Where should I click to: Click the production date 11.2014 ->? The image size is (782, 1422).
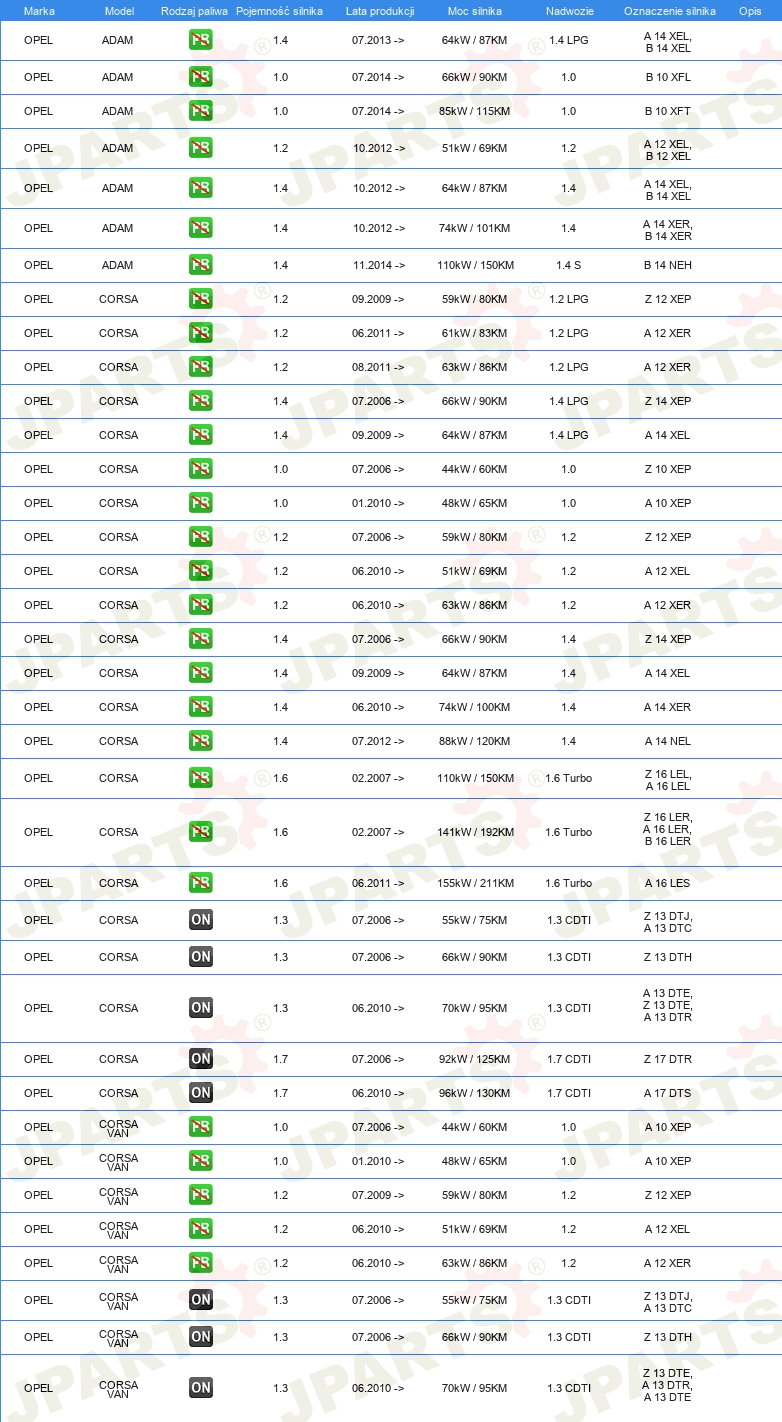pos(379,265)
